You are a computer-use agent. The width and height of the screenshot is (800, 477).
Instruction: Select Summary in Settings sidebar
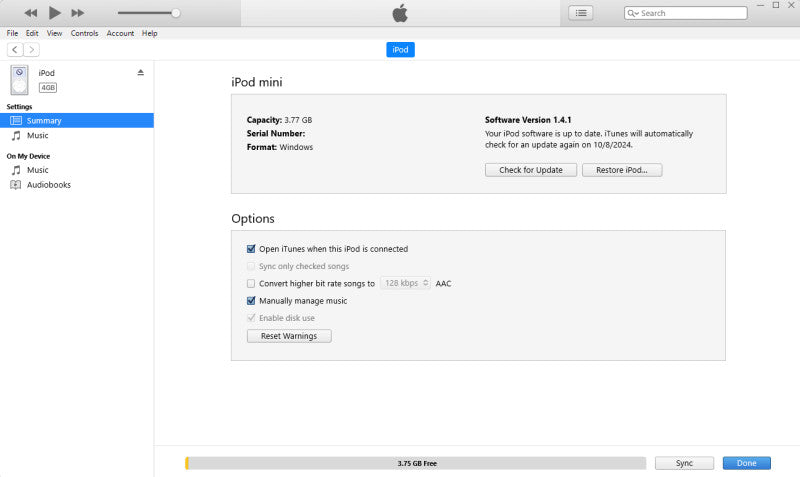[x=77, y=120]
